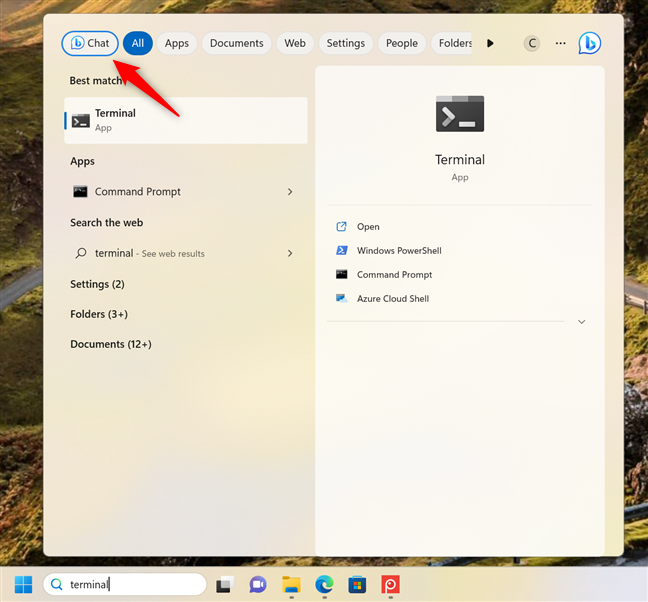Switch to the Settings filter tab
The image size is (648, 602).
(345, 43)
